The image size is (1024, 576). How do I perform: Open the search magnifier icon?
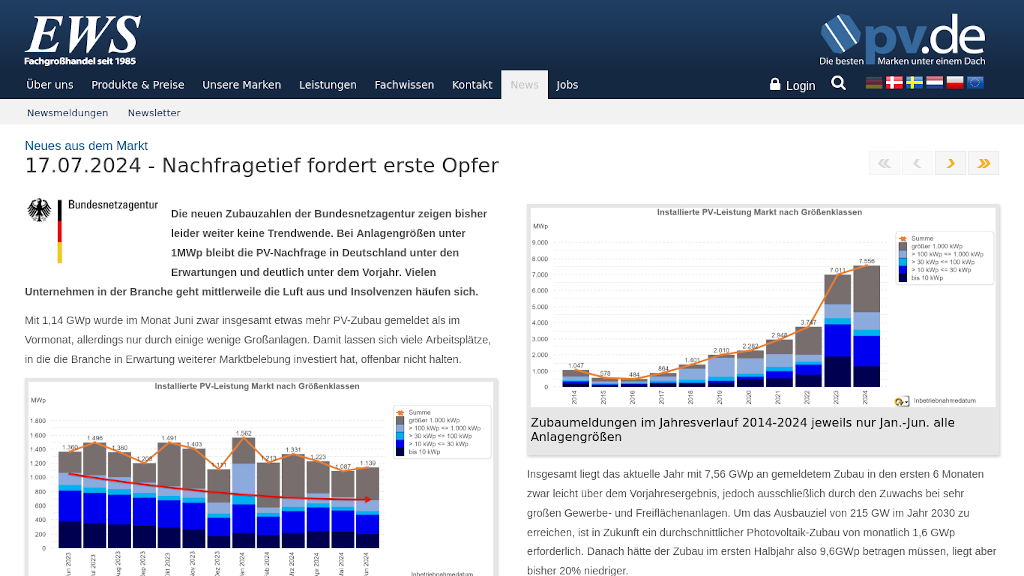click(x=839, y=84)
